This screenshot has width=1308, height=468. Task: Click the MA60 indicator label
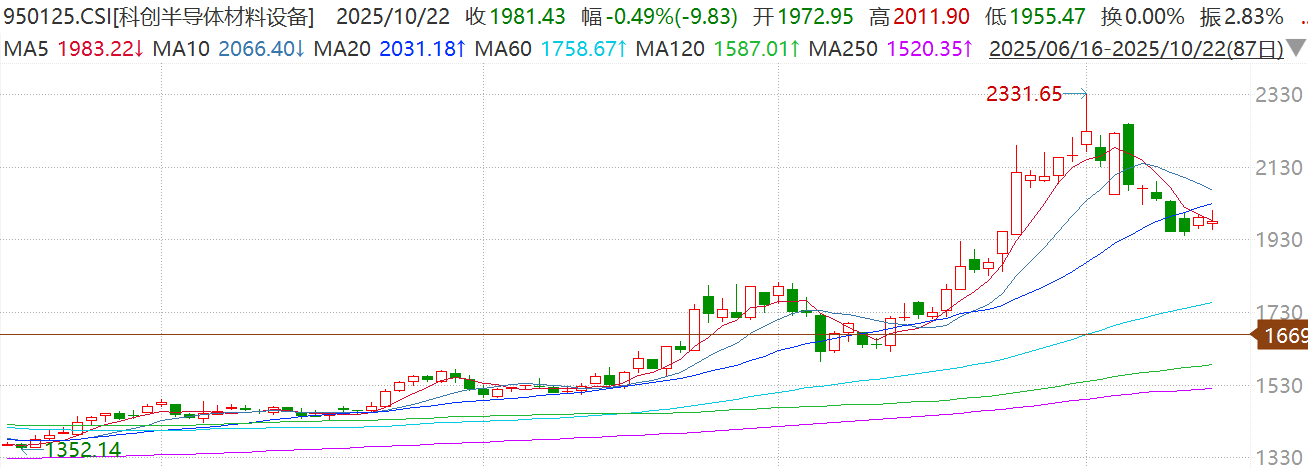point(504,47)
